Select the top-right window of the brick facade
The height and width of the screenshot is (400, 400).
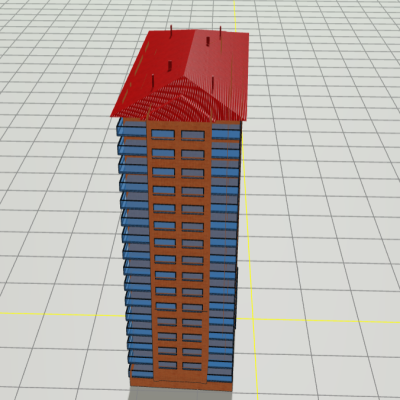193,135
